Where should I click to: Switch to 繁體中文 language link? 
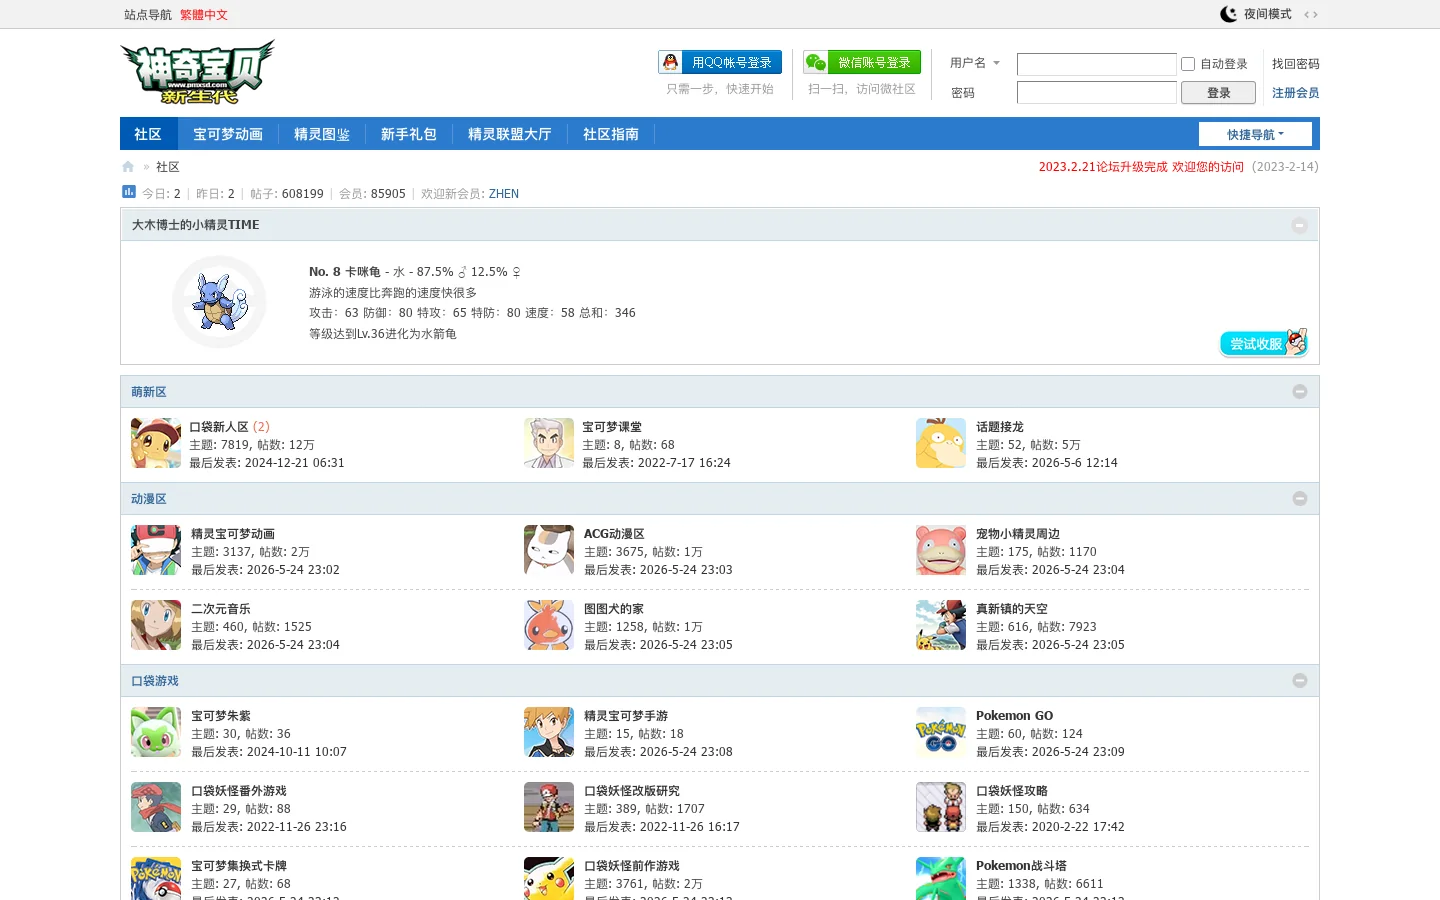204,15
